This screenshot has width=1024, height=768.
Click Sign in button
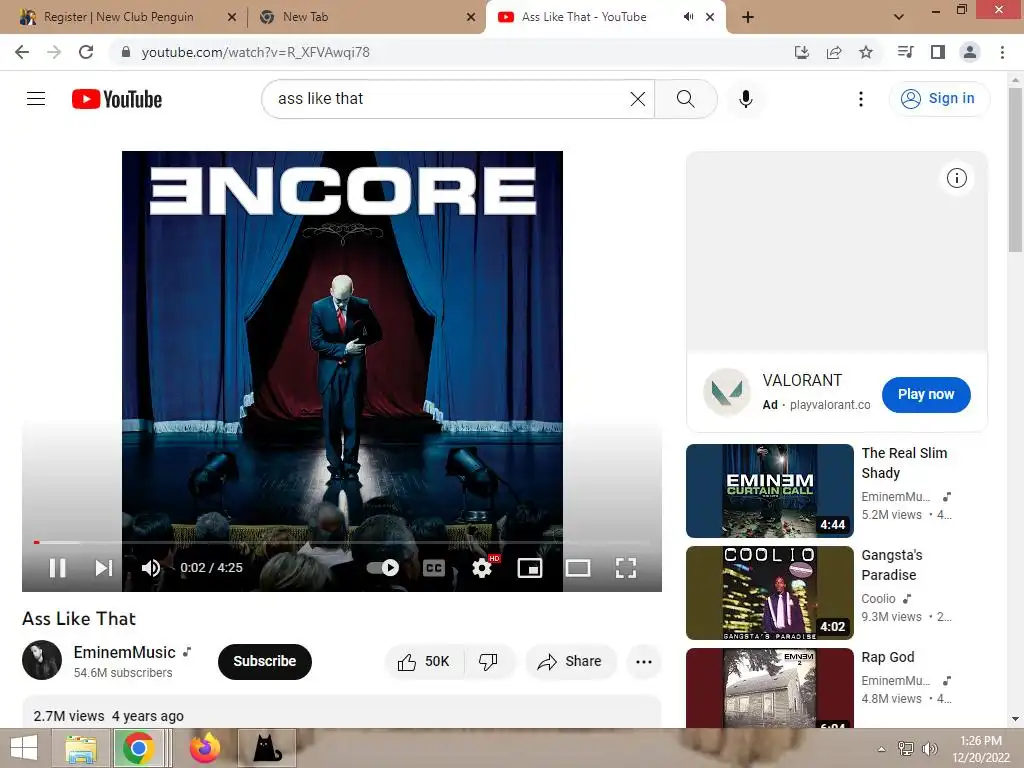click(939, 99)
